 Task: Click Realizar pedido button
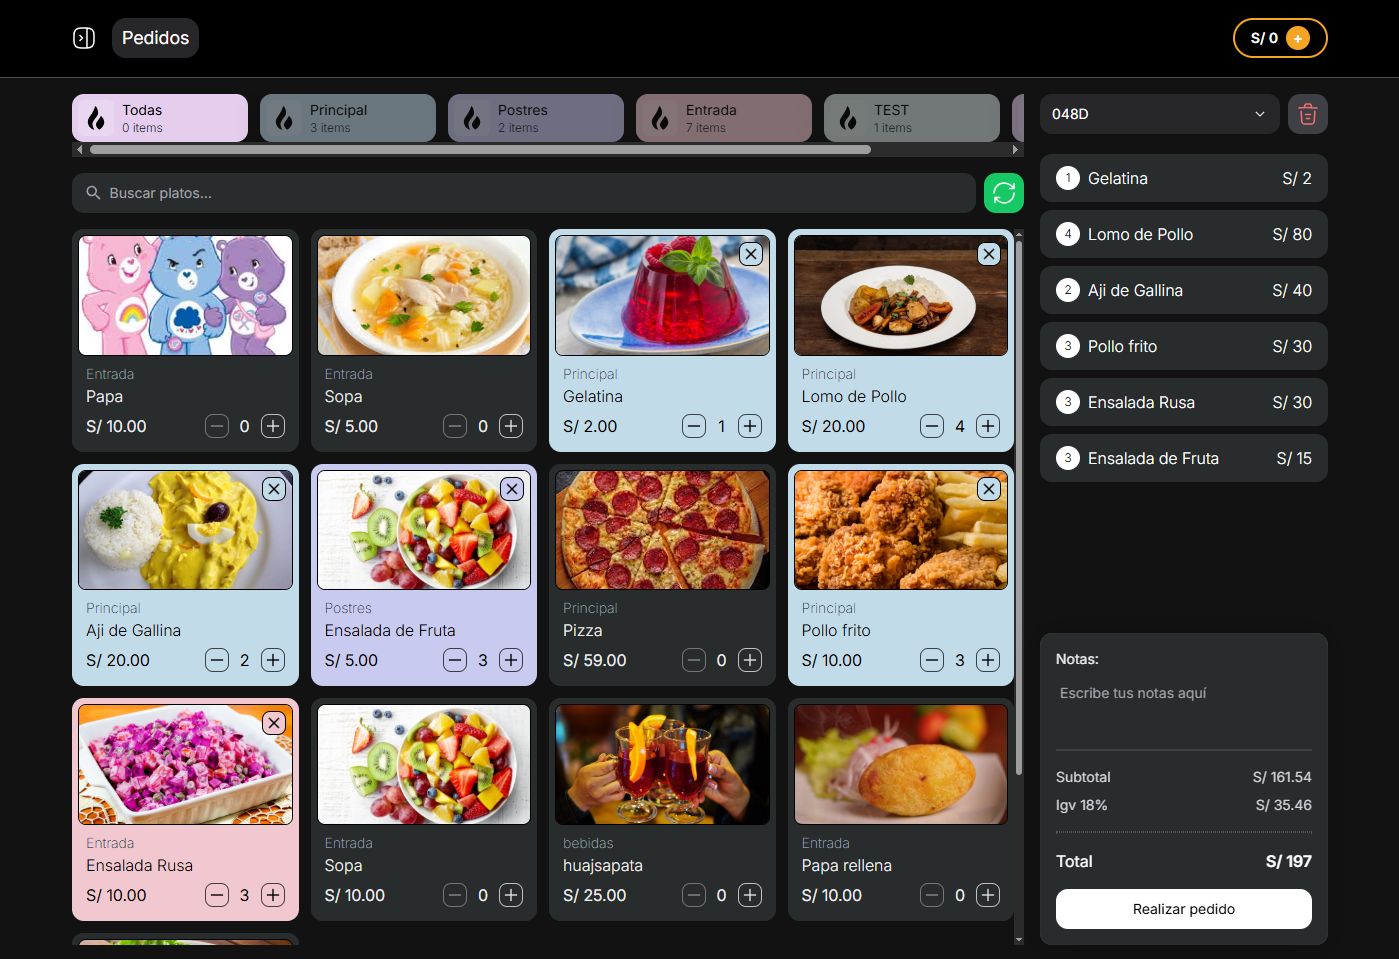(x=1184, y=909)
